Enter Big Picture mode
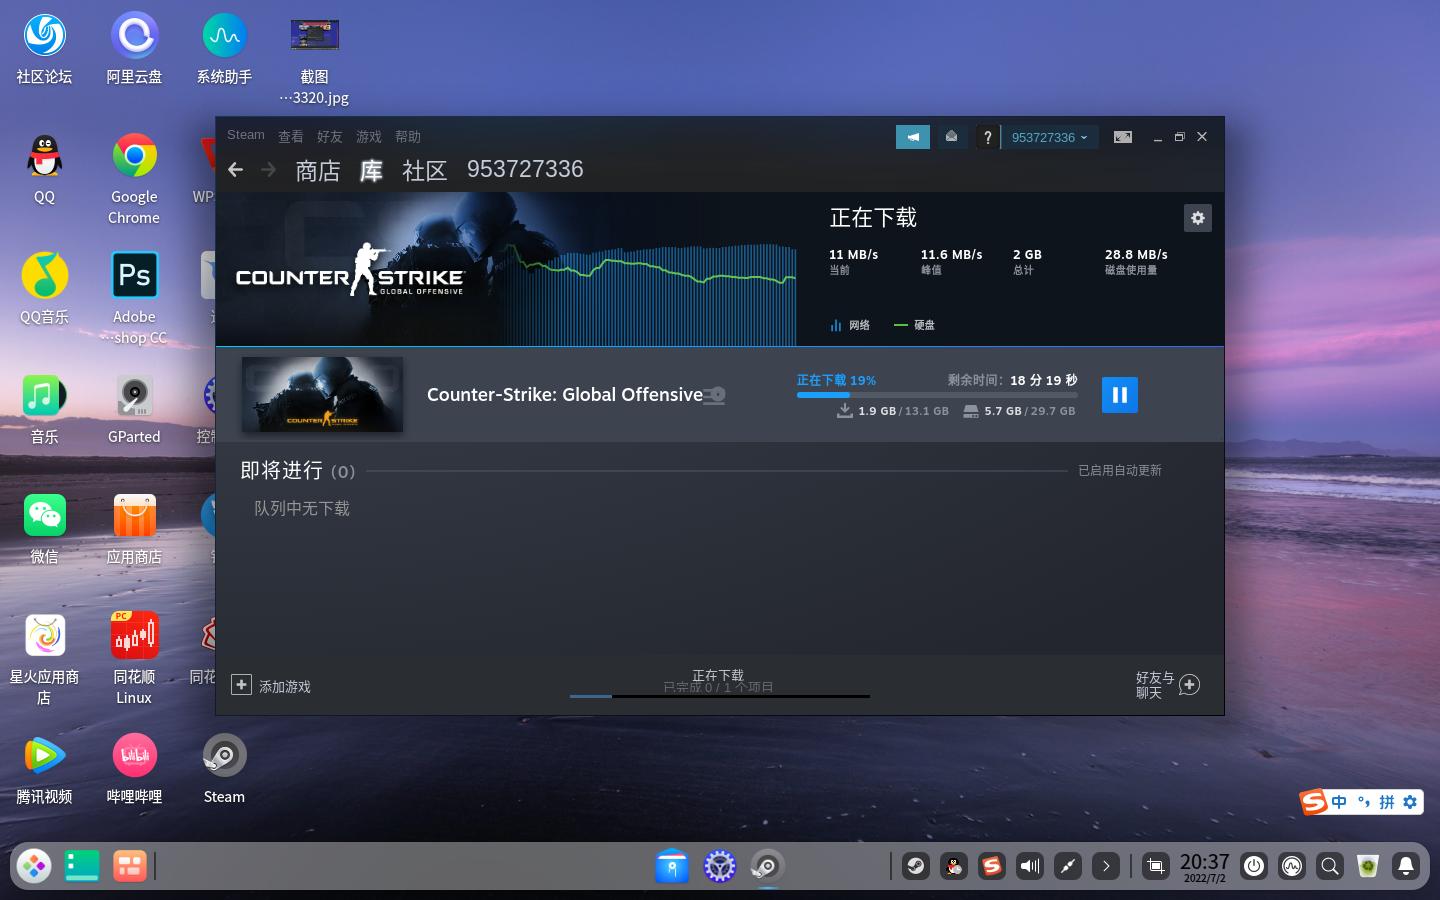Image resolution: width=1440 pixels, height=900 pixels. tap(1122, 137)
